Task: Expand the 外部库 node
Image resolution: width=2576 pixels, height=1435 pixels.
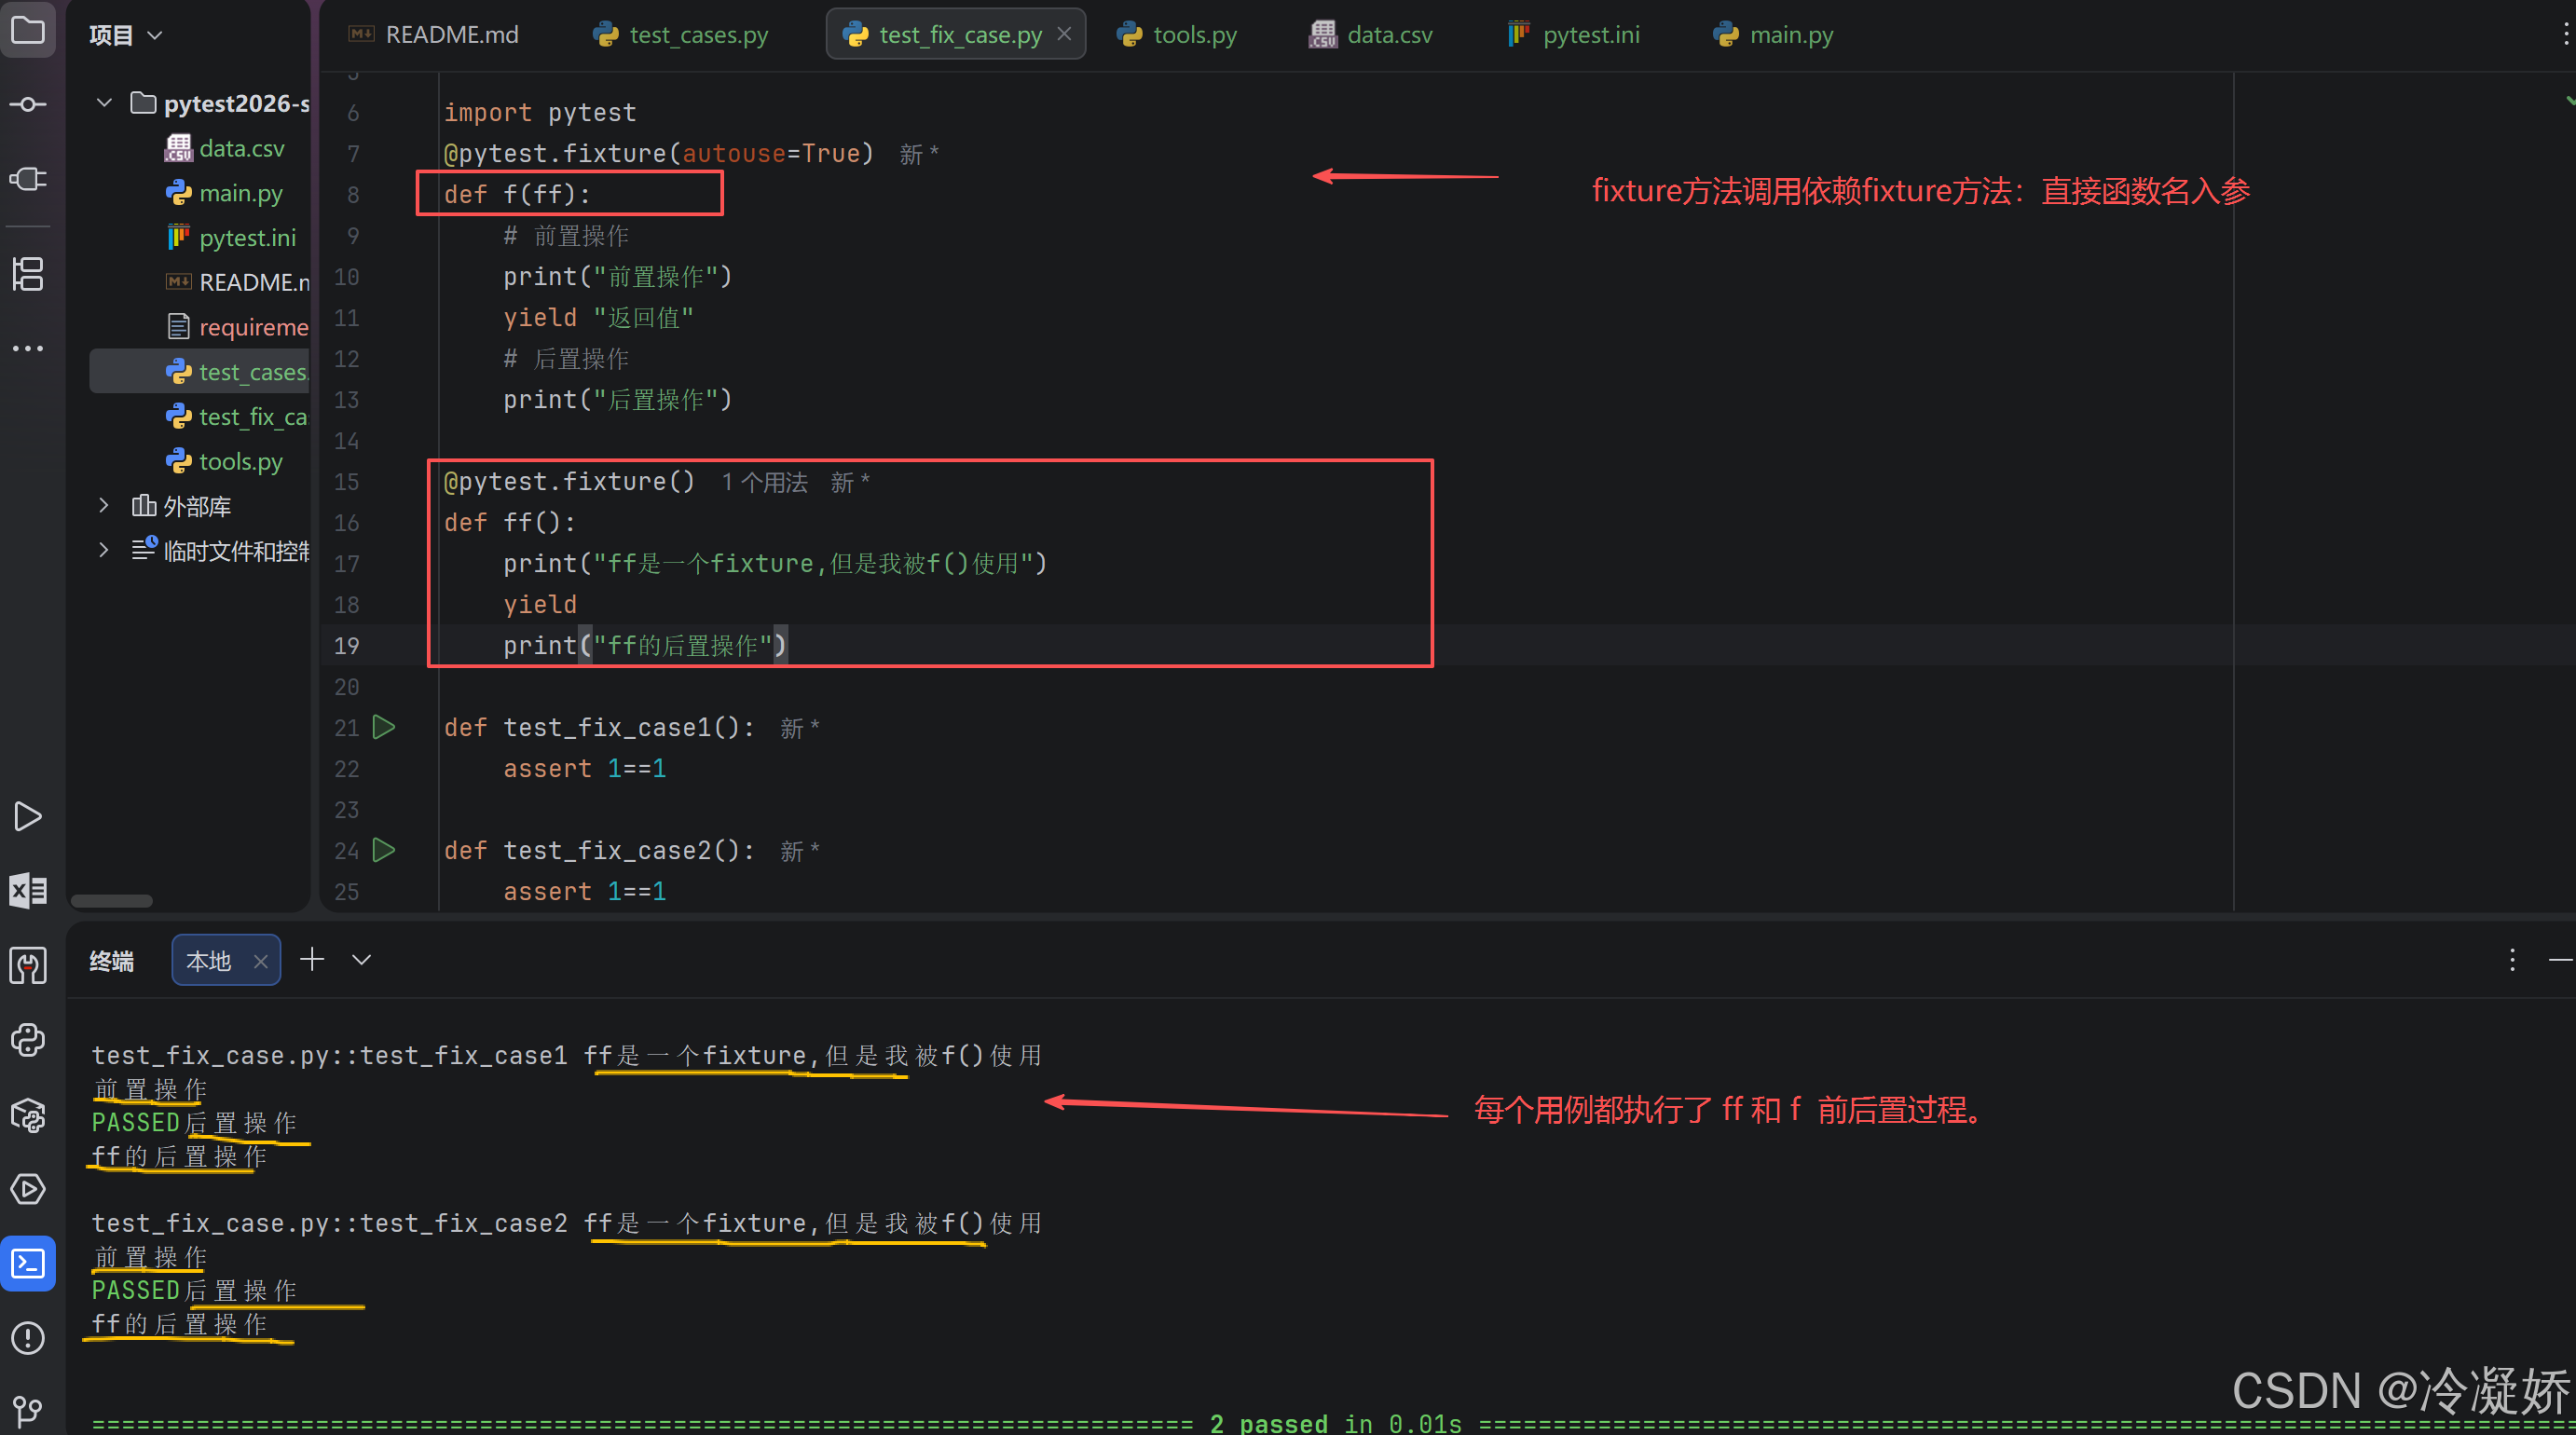Action: (104, 505)
